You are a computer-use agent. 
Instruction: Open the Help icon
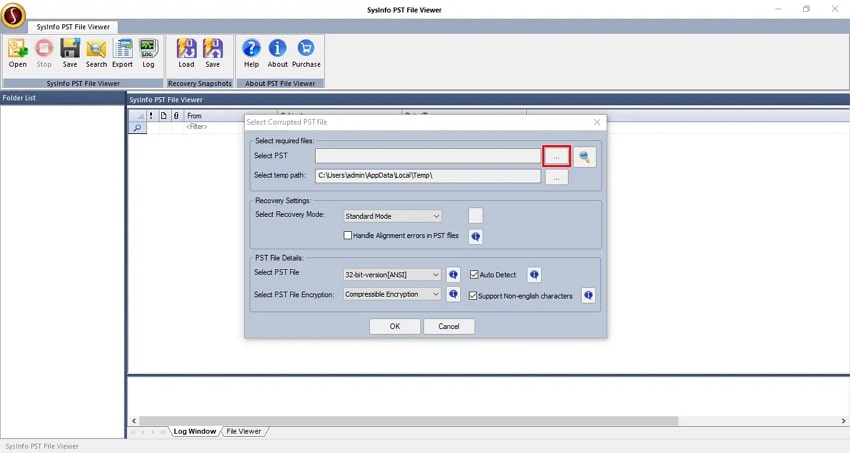[251, 53]
